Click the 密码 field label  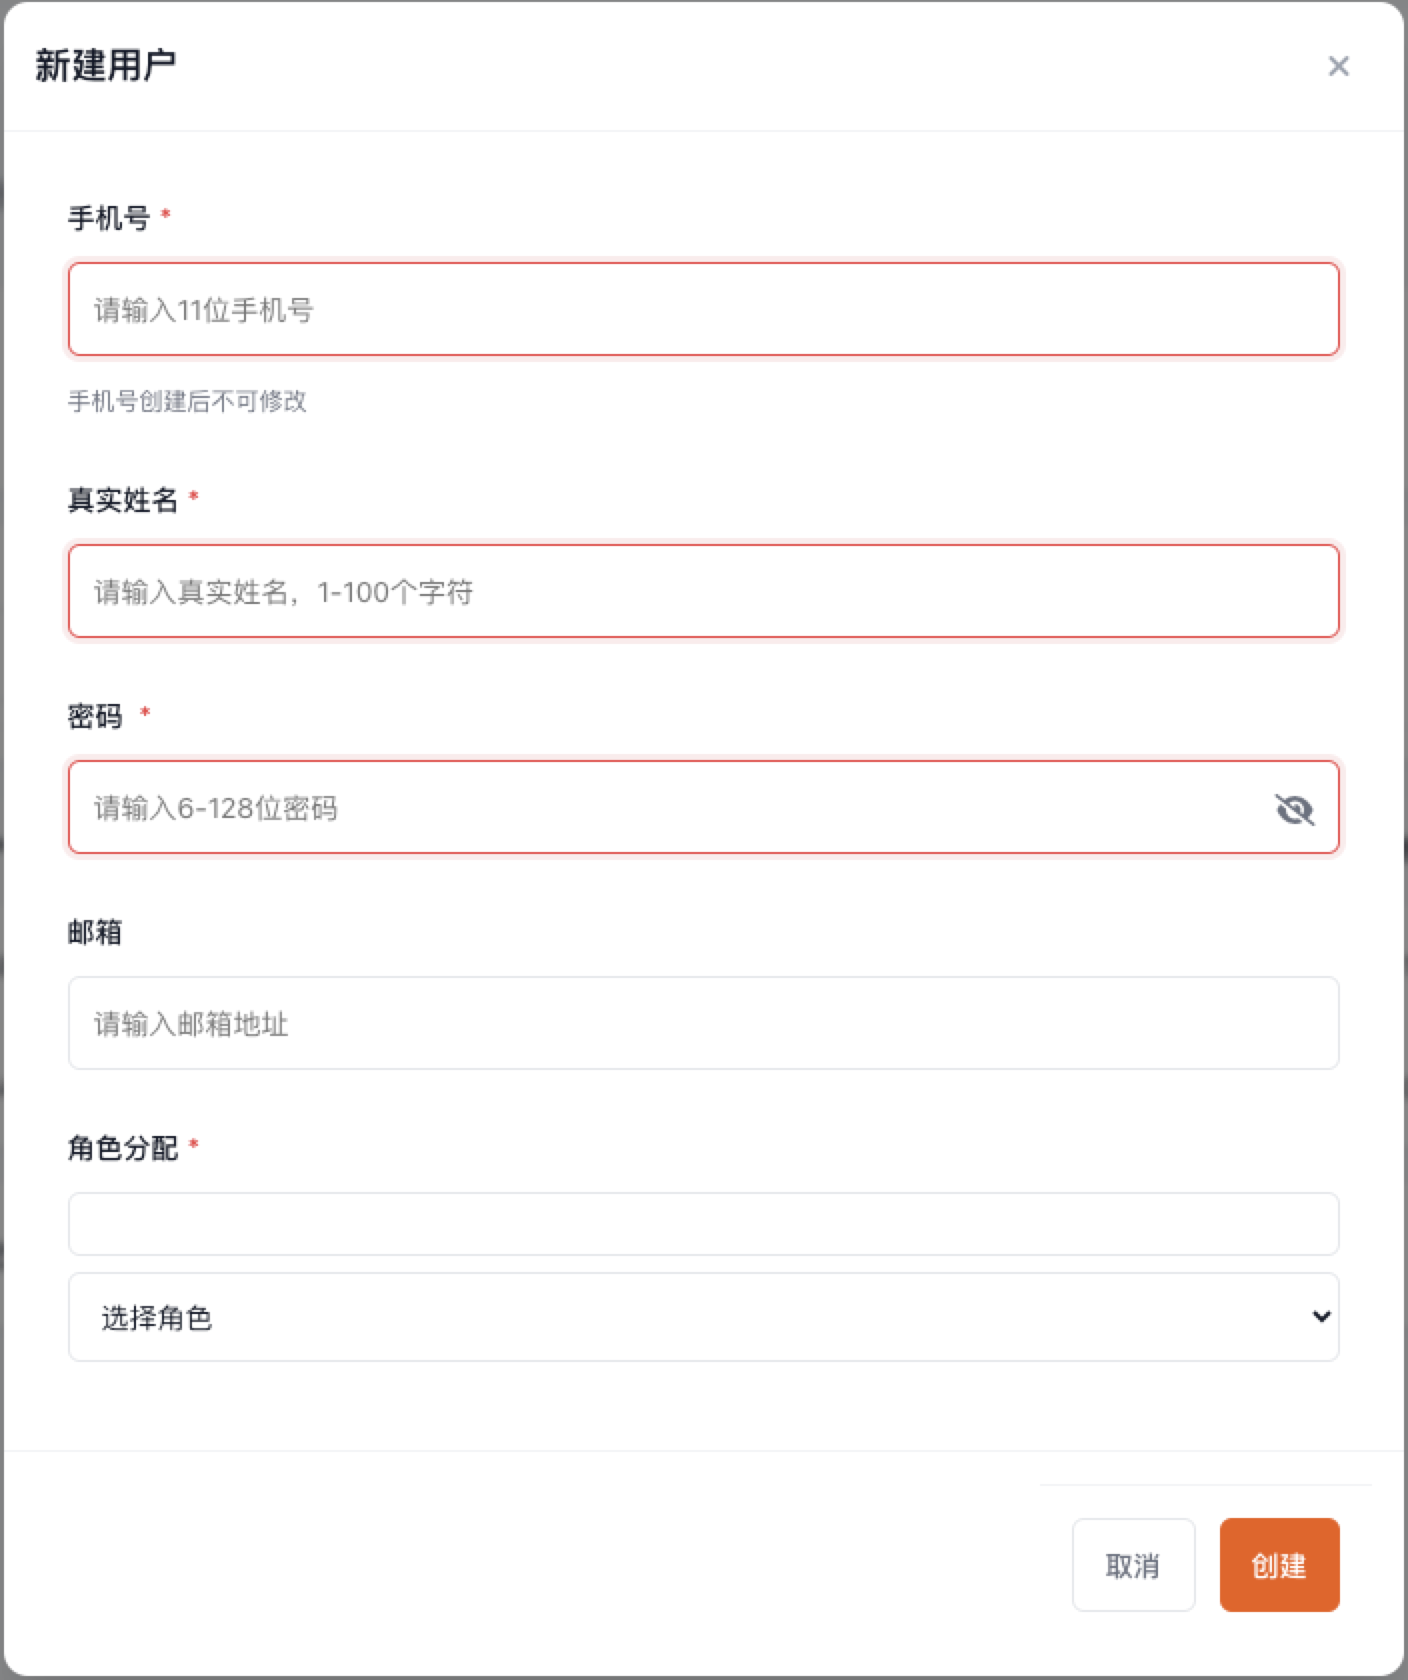[x=95, y=716]
